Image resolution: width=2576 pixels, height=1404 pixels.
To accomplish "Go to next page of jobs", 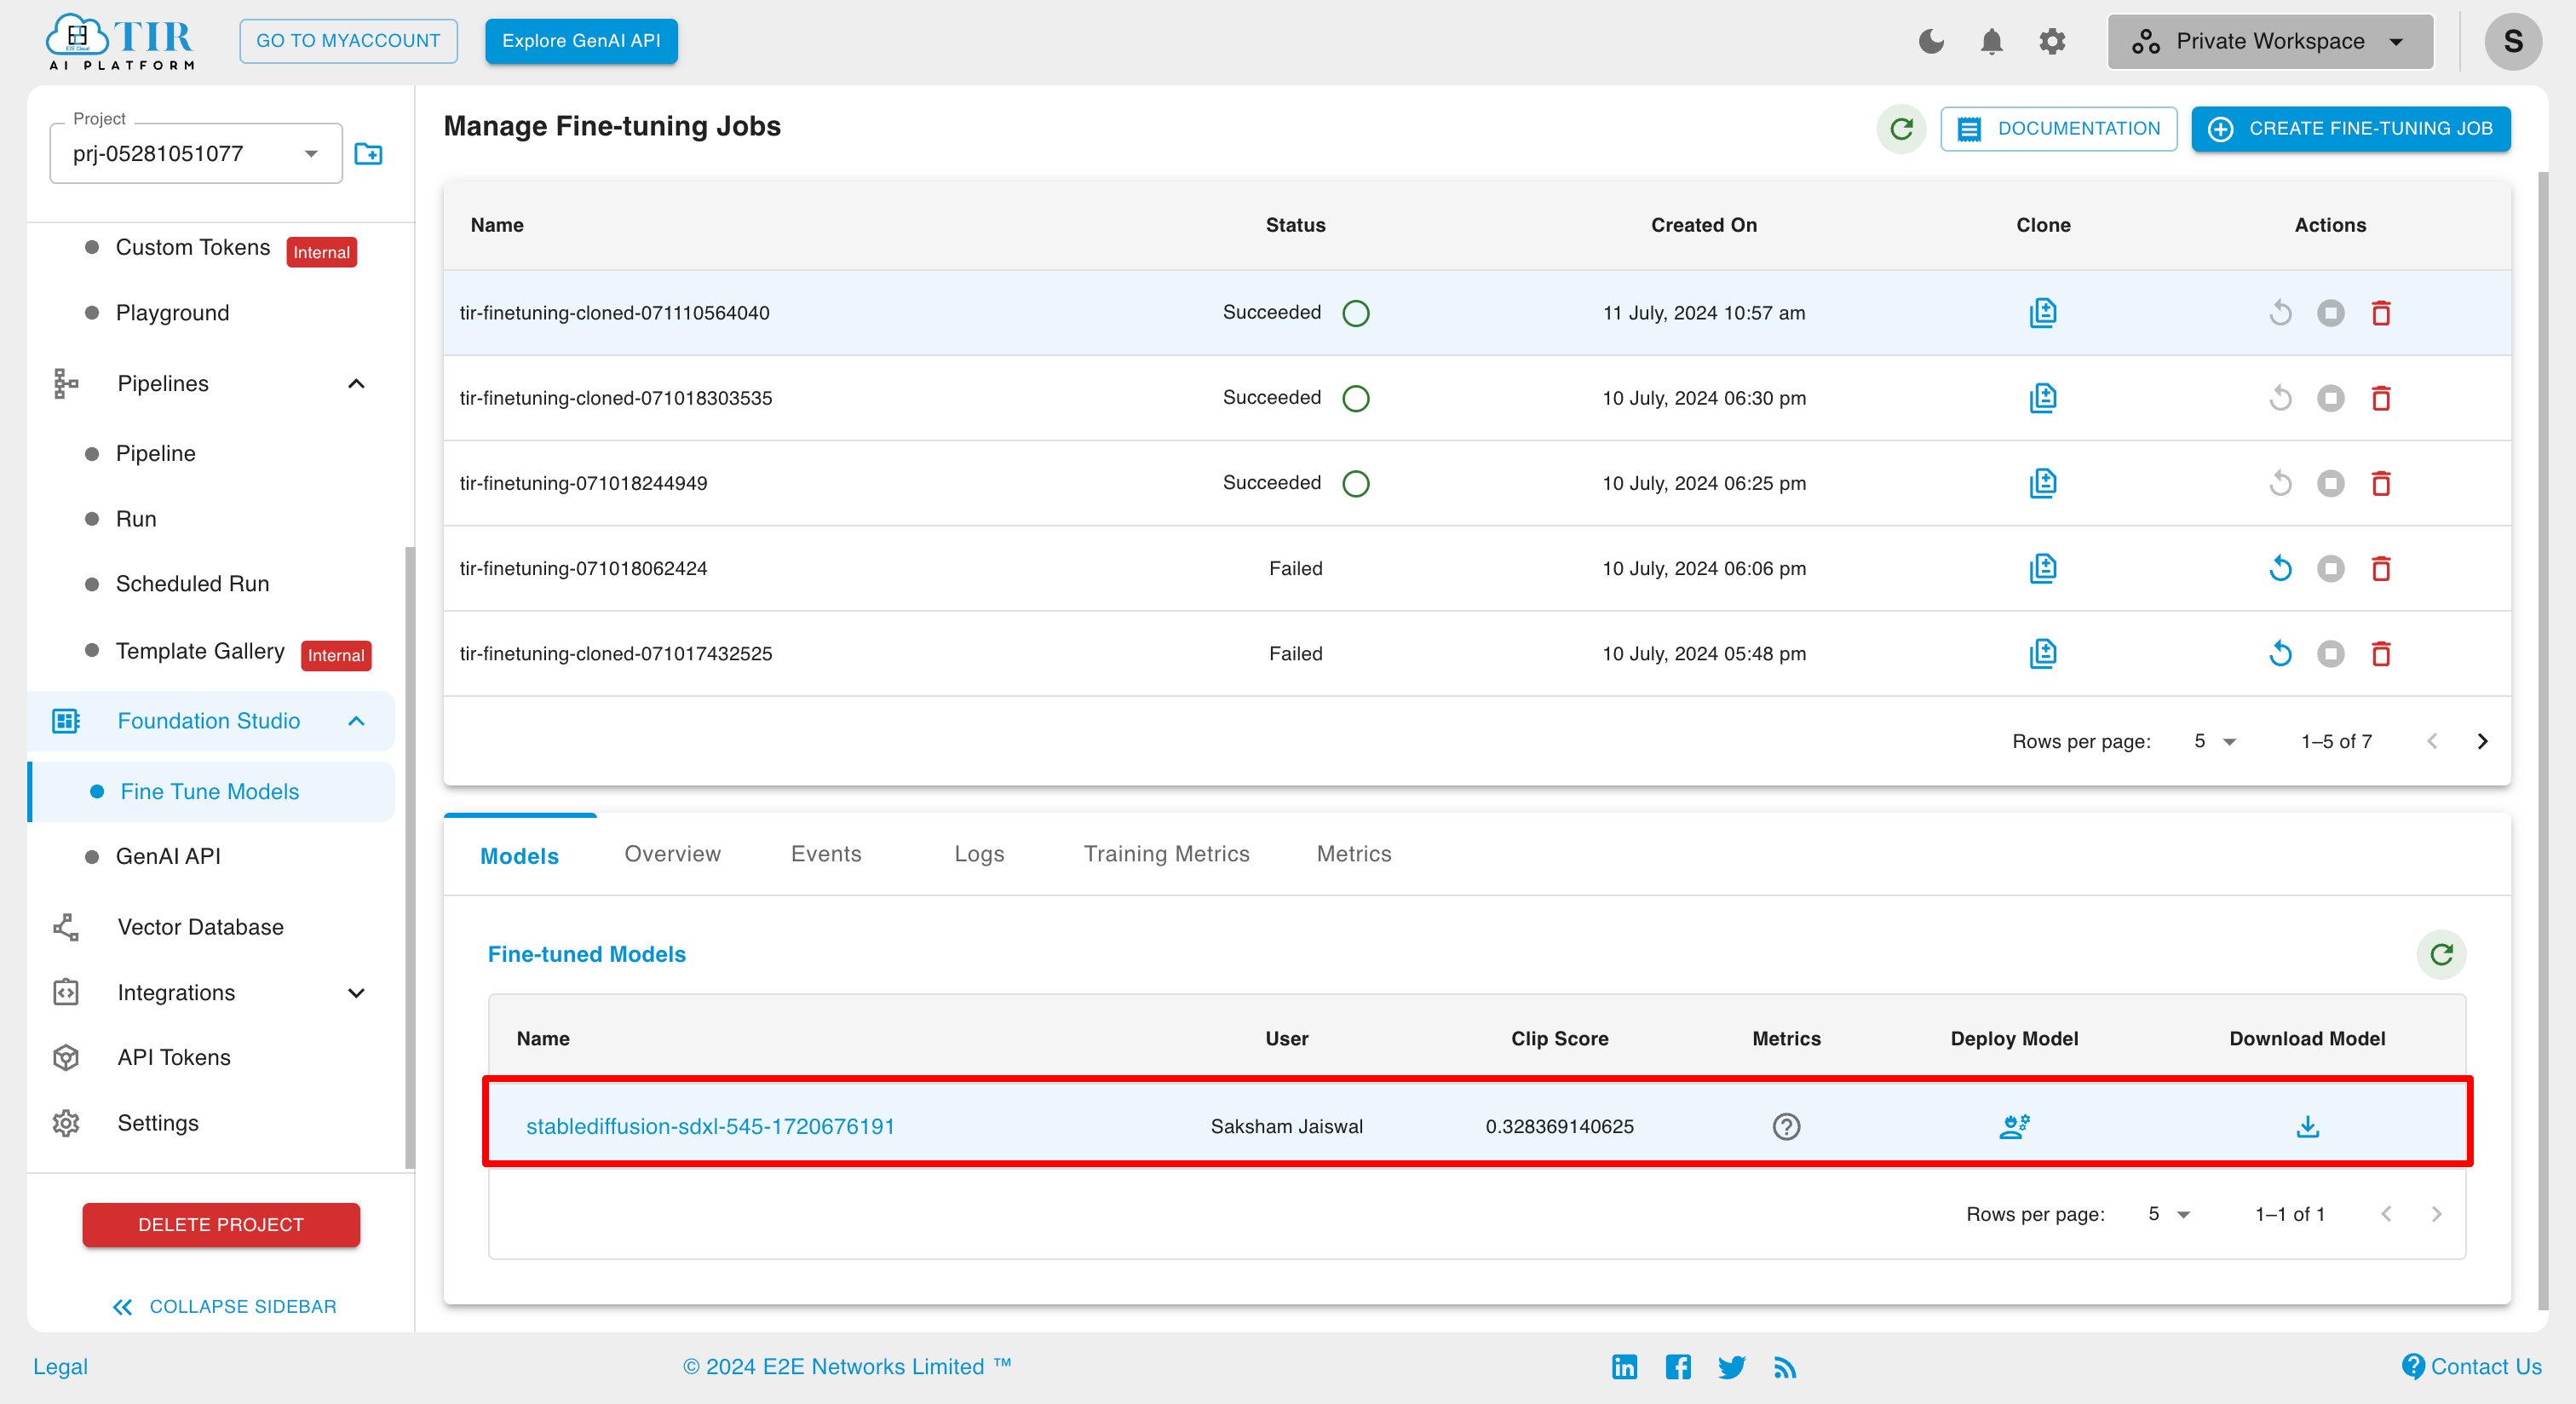I will 2482,741.
